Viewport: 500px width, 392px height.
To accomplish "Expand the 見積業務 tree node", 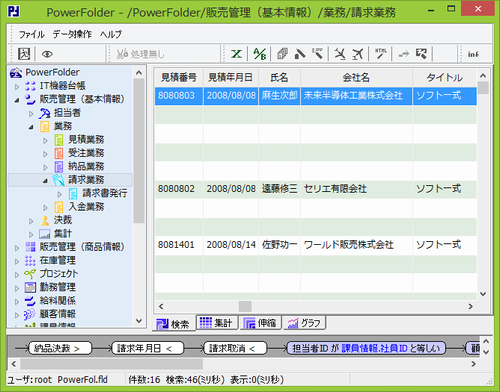I will pos(45,140).
